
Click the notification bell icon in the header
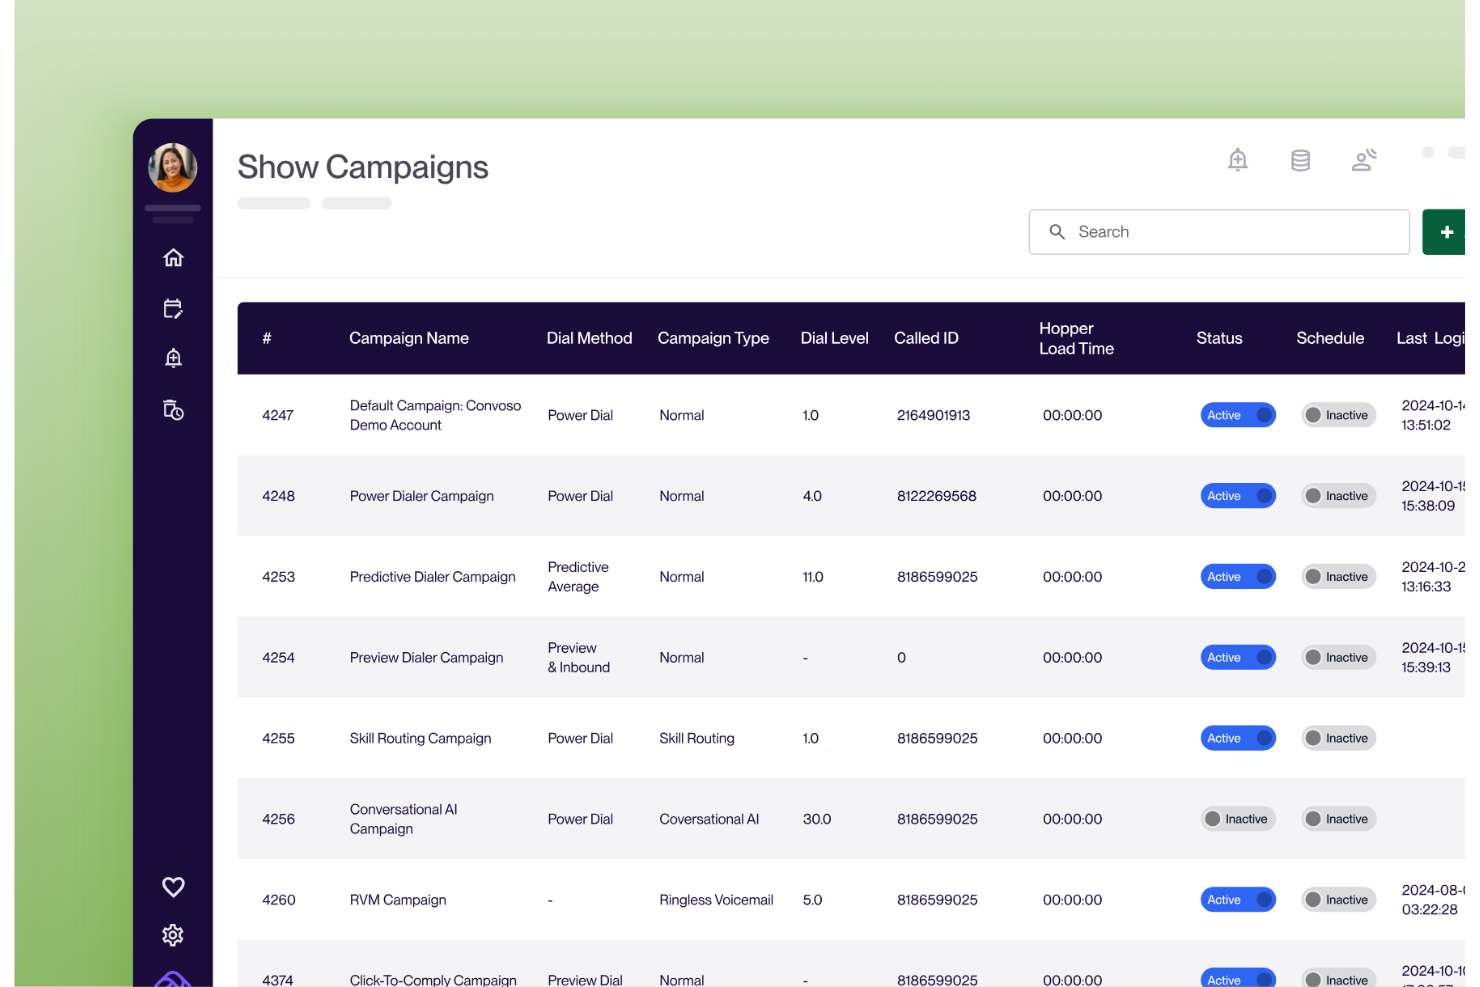tap(1238, 160)
